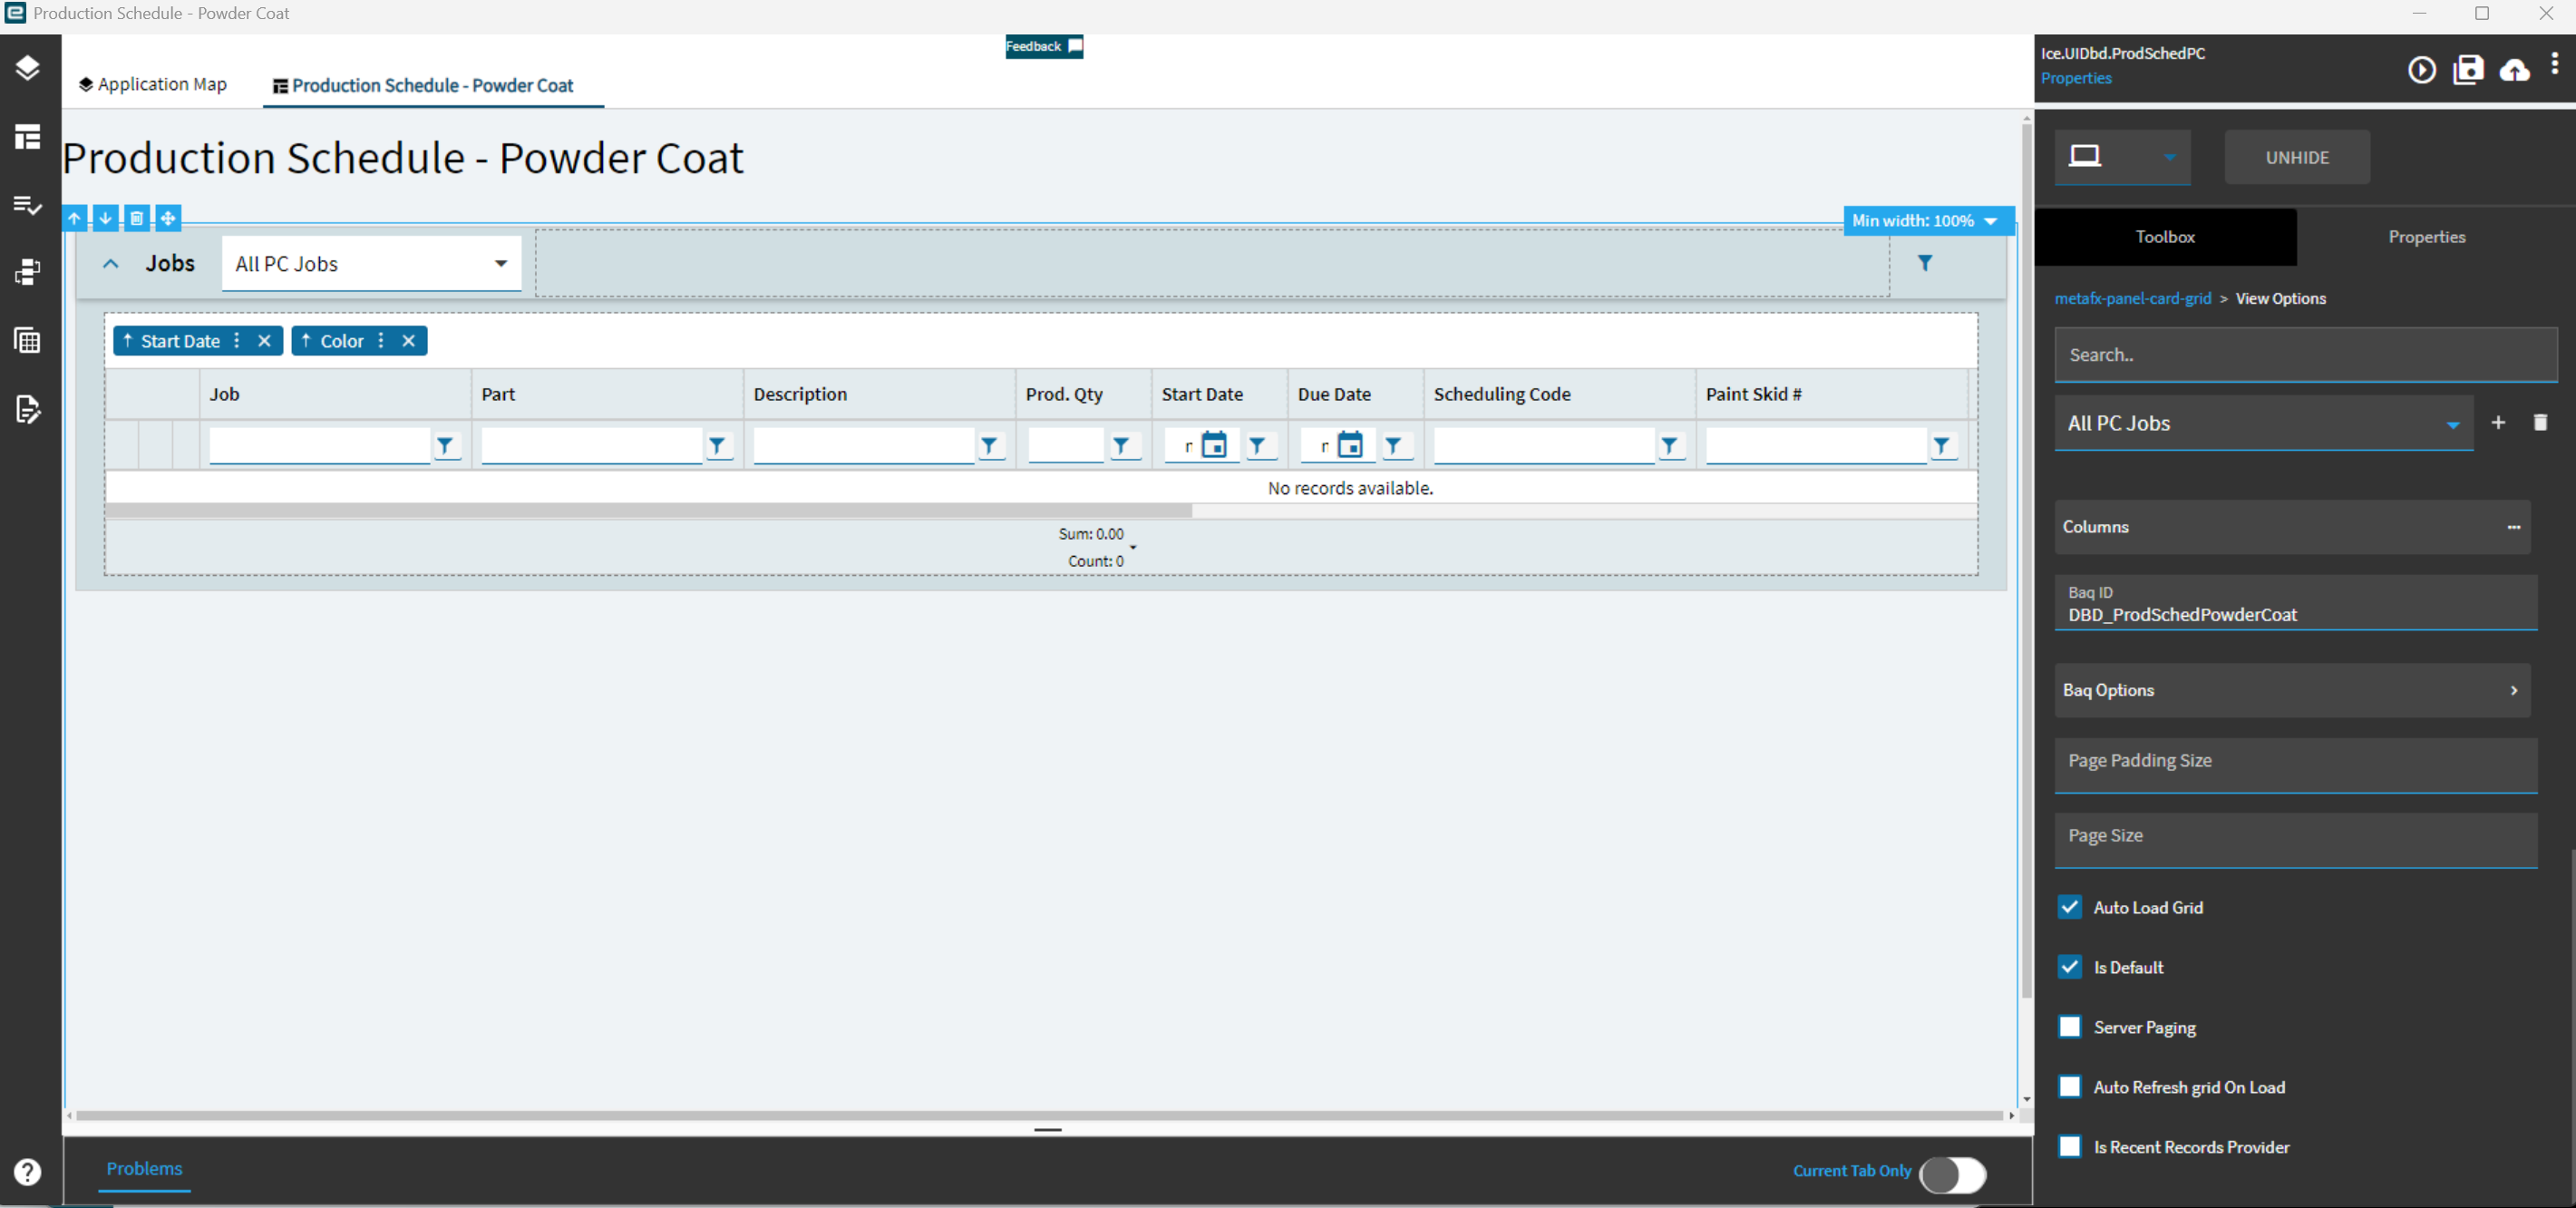This screenshot has height=1208, width=2576.
Task: Toggle the Current Tab Only switch
Action: (x=1953, y=1174)
